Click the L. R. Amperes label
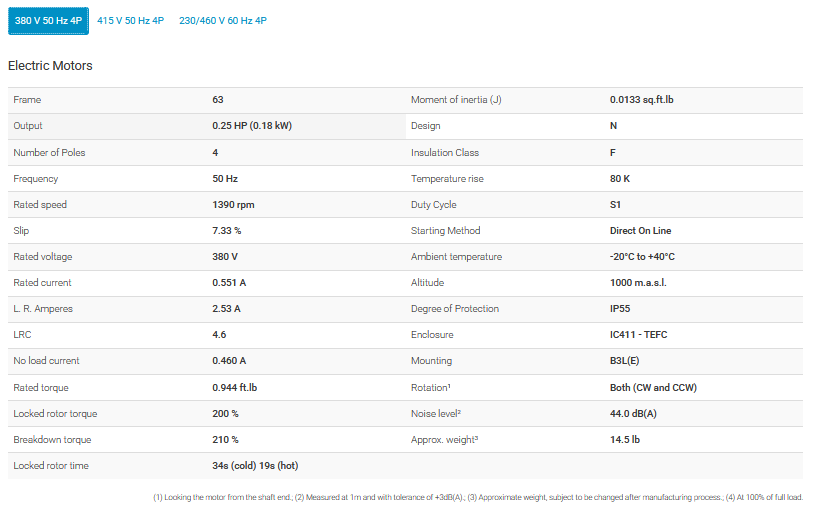The width and height of the screenshot is (819, 518). (43, 309)
